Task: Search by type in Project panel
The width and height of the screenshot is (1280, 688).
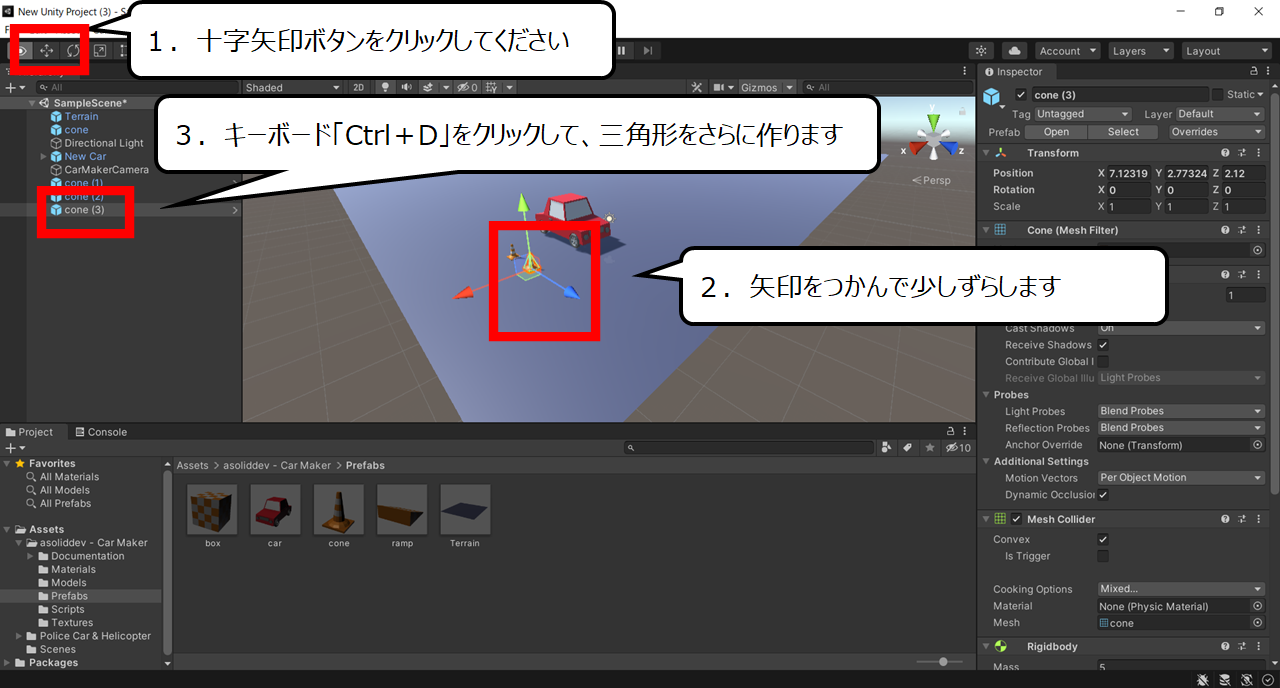Action: (886, 448)
